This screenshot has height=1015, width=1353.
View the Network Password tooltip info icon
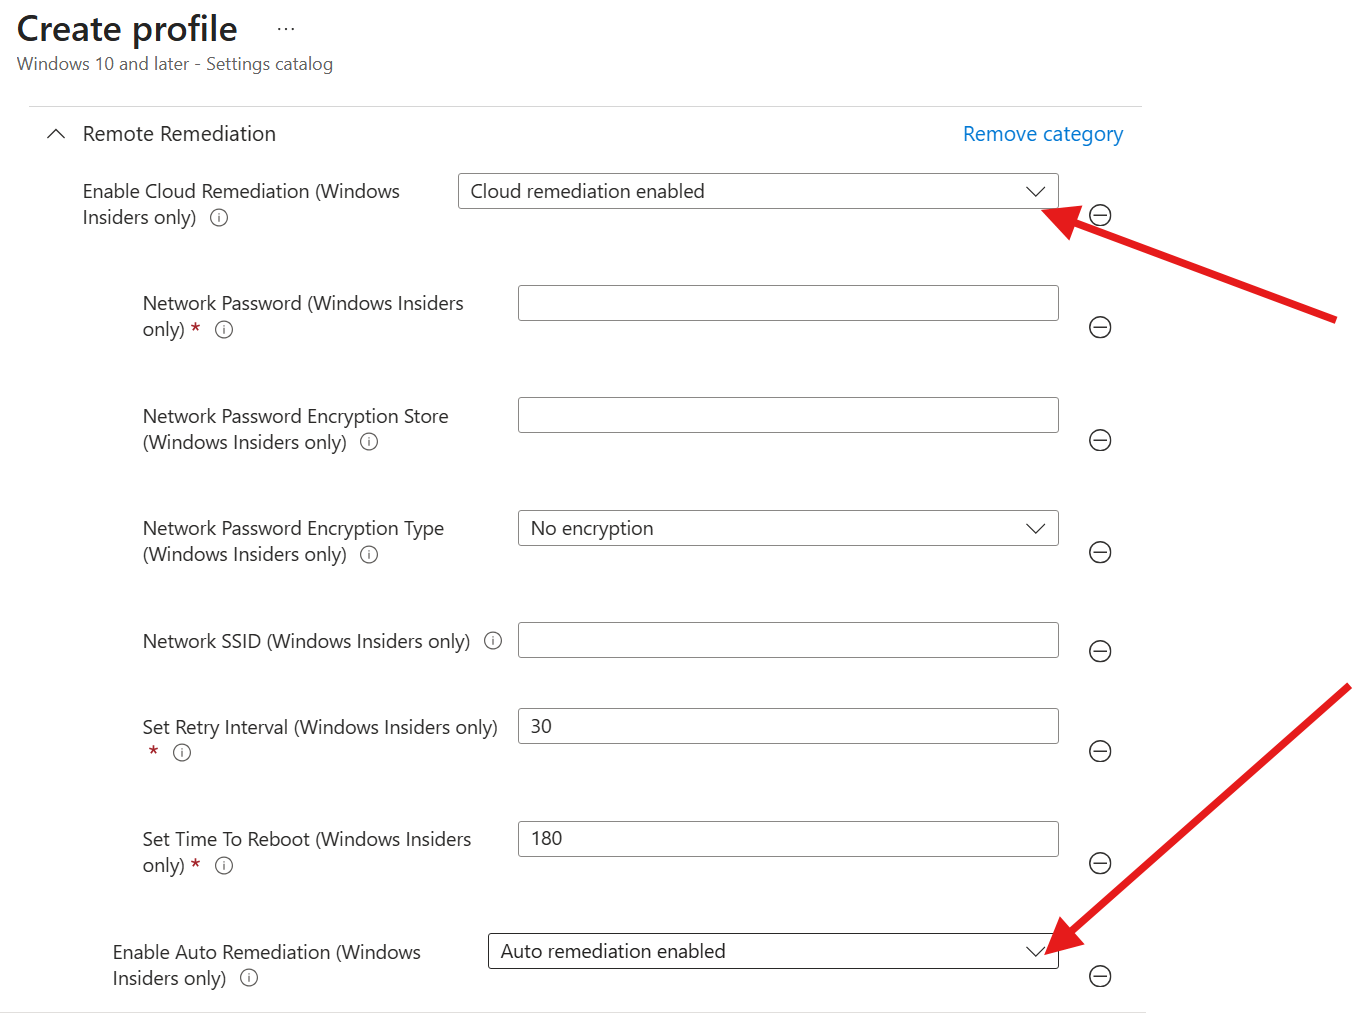pos(223,329)
